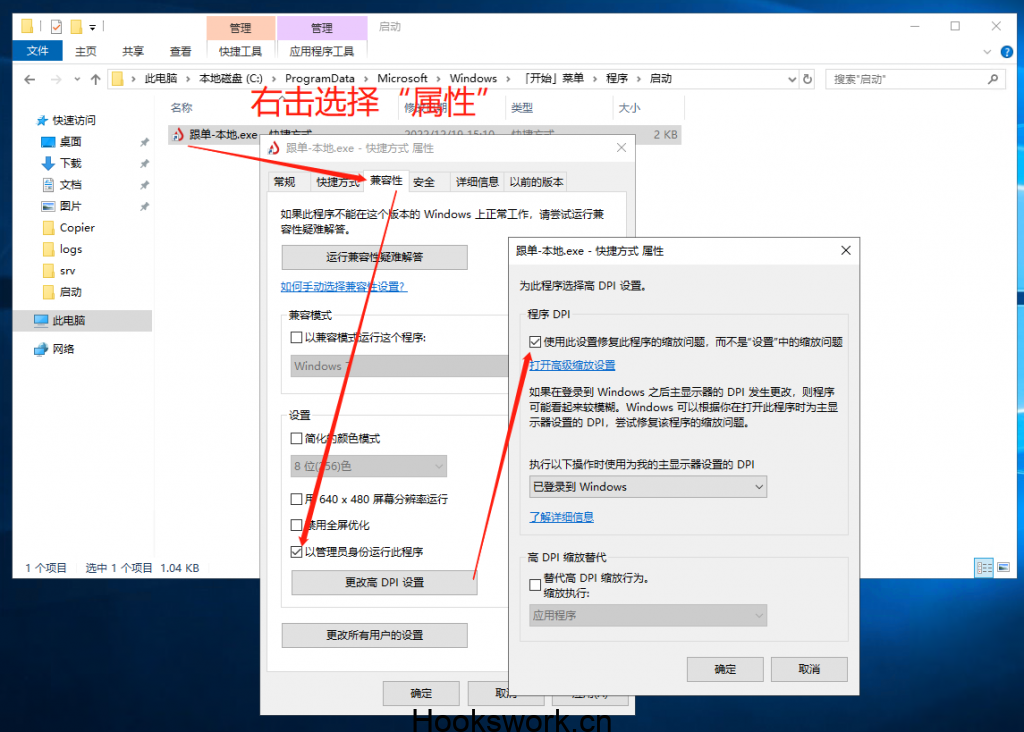Viewport: 1024px width, 732px height.
Task: Click the Up one level arrow
Action: click(x=95, y=79)
